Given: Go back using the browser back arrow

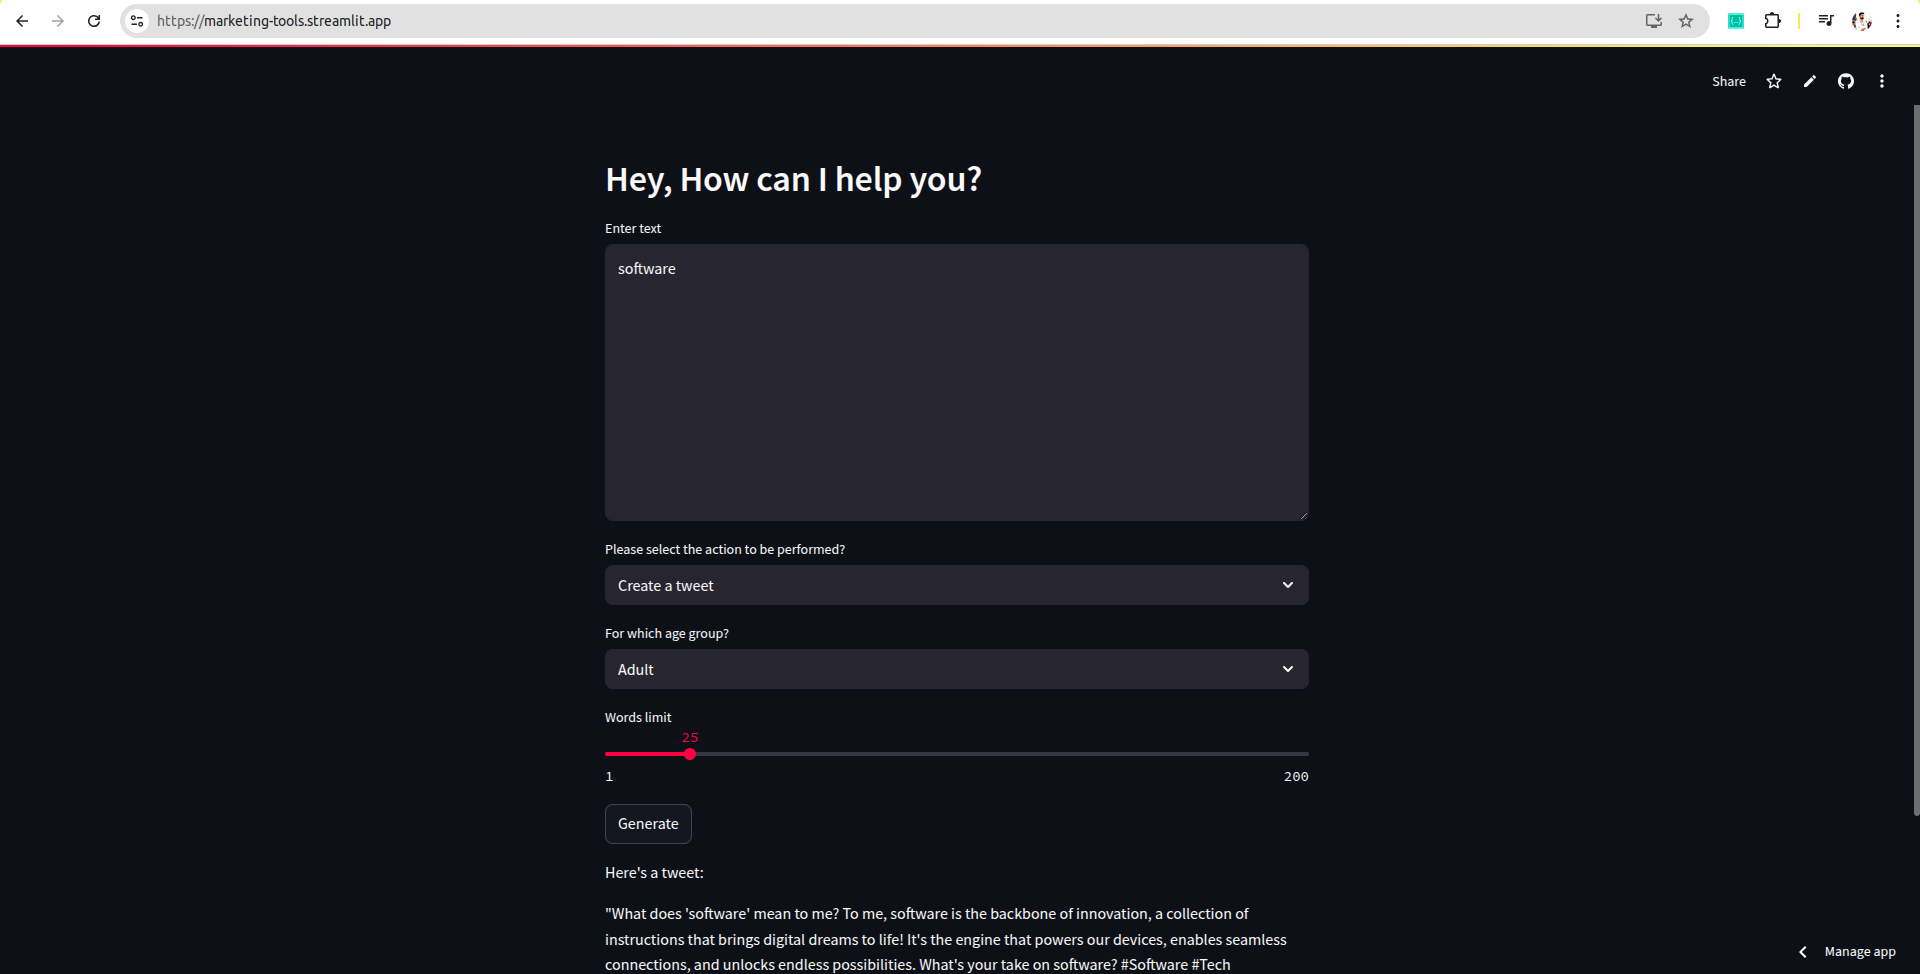Looking at the screenshot, I should coord(22,21).
